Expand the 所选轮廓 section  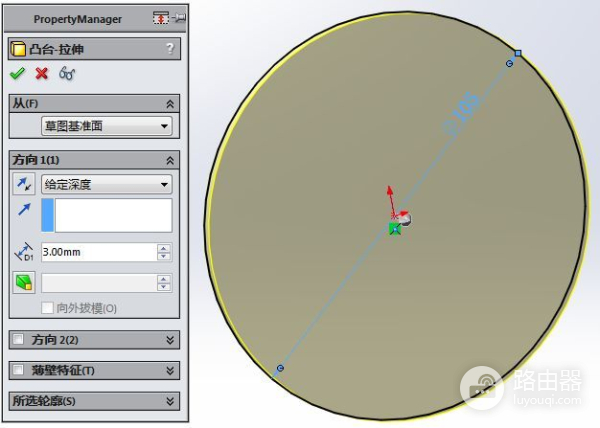tap(170, 401)
